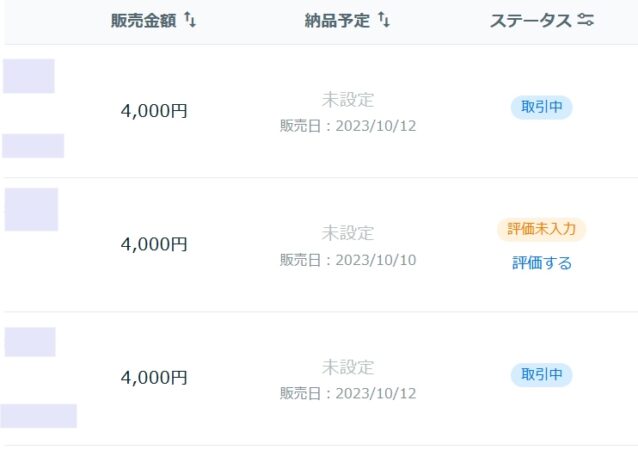Select the 4,000円 amount in the last row
This screenshot has height=450, width=638.
coord(154,378)
